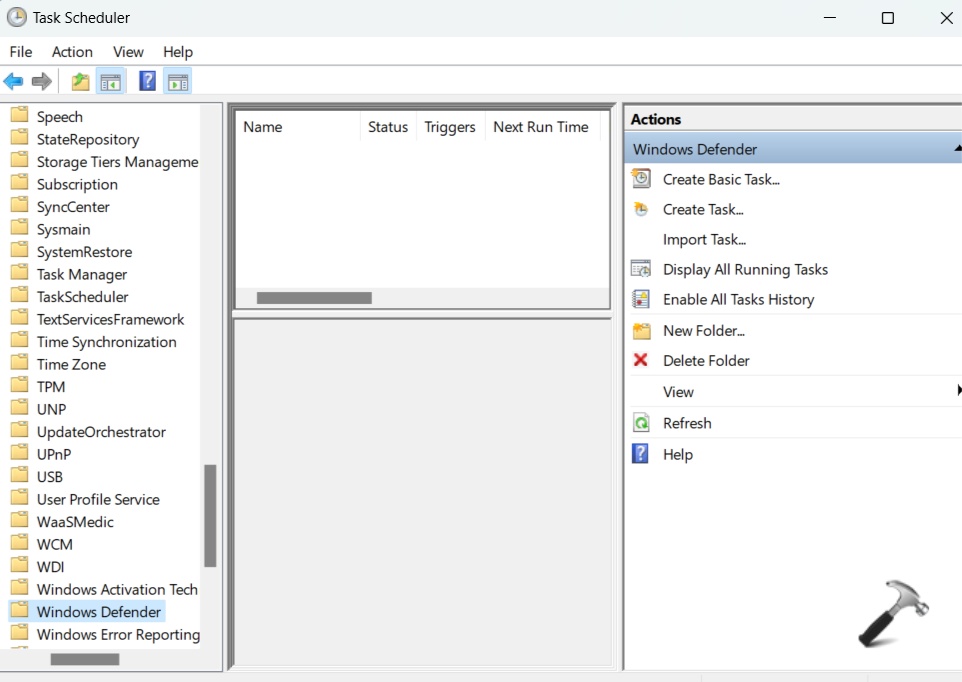The image size is (962, 682).
Task: Toggle the Show/Hide Action Pane icon
Action: 178,82
